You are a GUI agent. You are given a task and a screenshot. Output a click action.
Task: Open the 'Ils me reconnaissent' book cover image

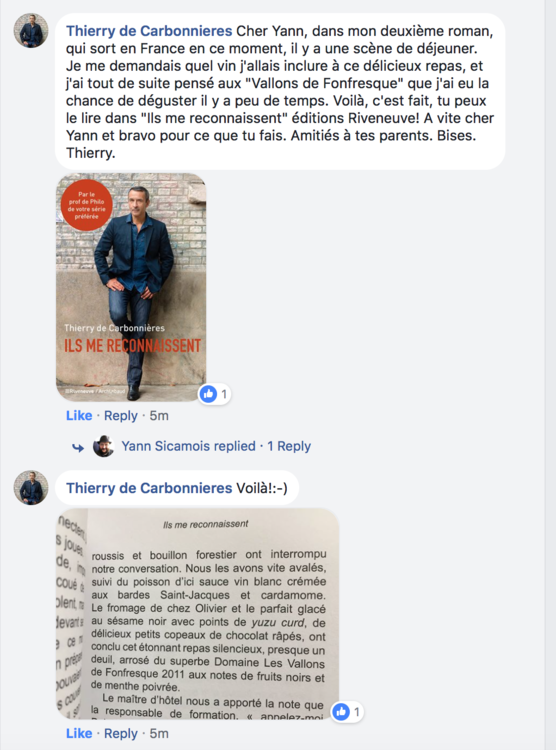131,287
